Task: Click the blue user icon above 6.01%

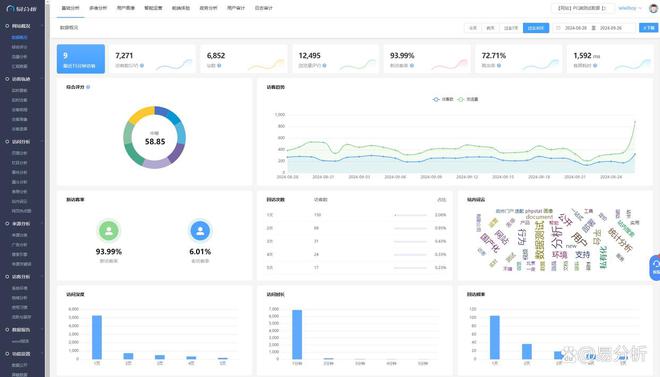Action: point(200,231)
